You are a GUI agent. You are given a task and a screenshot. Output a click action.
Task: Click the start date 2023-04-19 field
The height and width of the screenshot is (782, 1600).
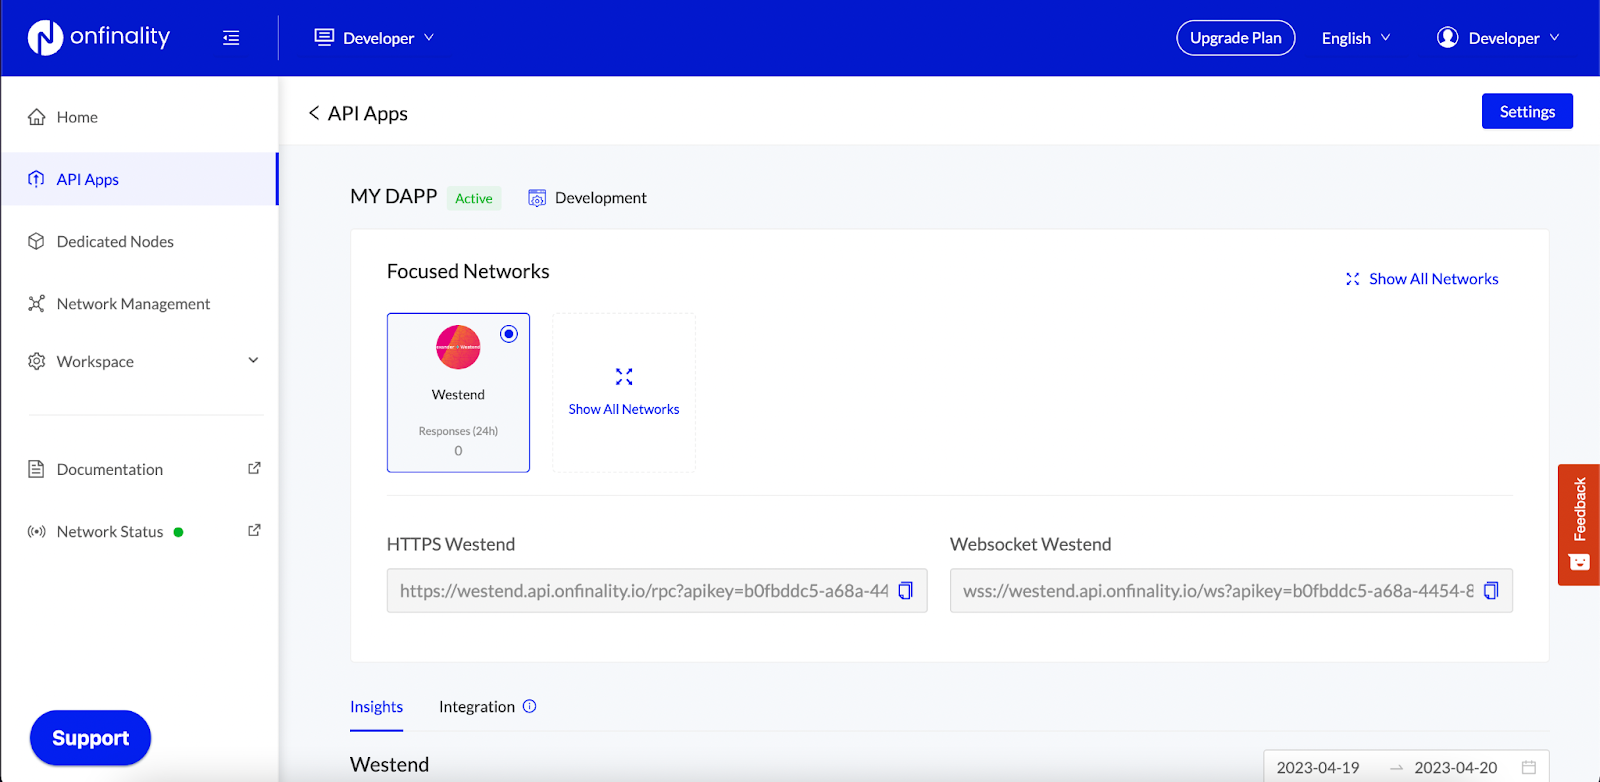[1318, 767]
